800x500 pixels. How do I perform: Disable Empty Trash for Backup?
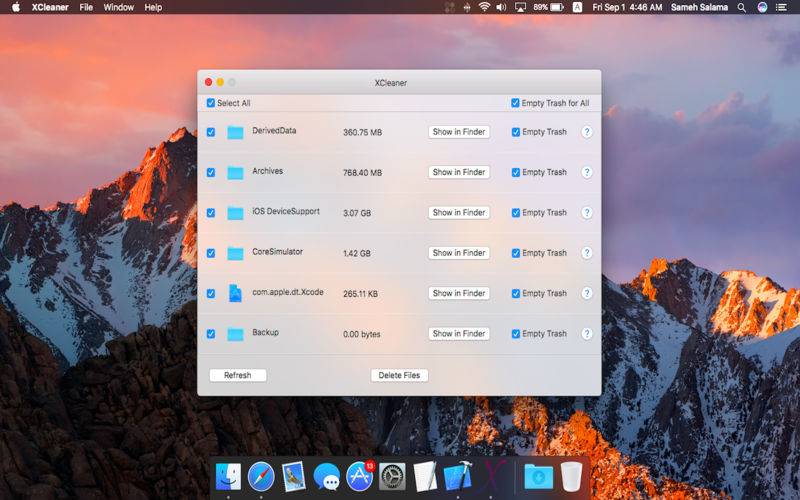(x=516, y=334)
